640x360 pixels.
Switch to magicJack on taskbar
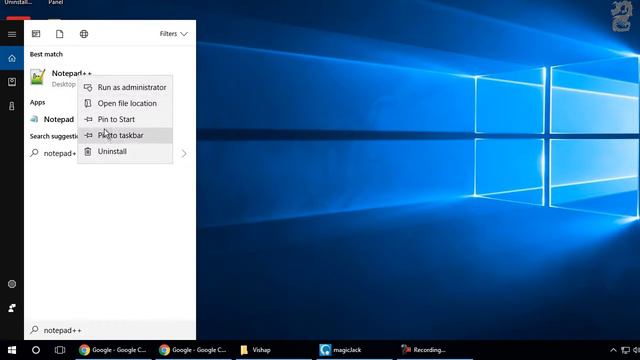click(x=355, y=350)
